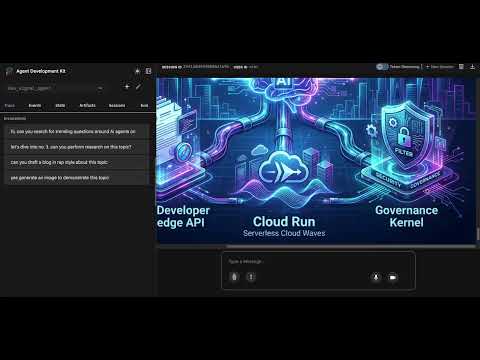Click the theme toggle icon beside the Agent Development Kit title

137,71
